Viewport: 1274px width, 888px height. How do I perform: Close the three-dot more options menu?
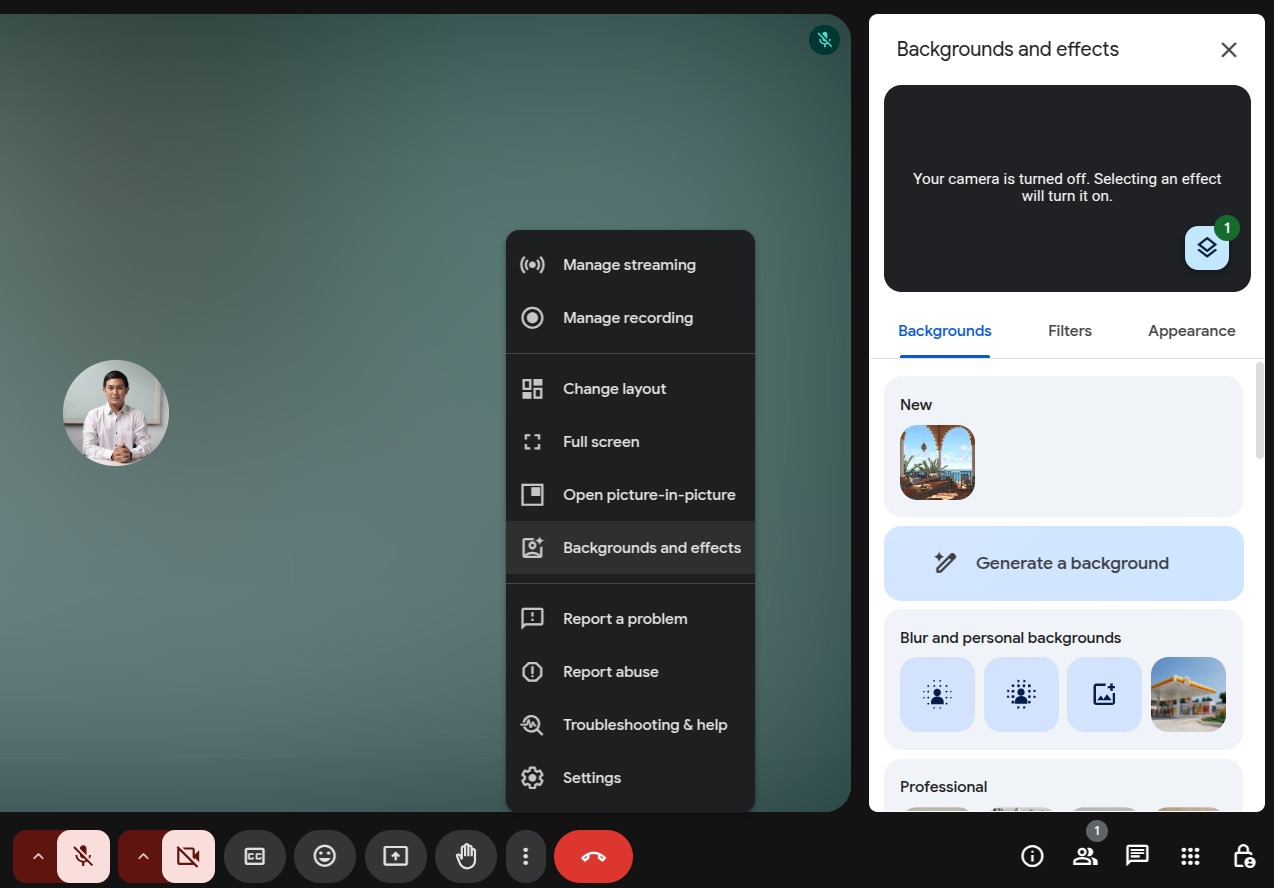(525, 856)
